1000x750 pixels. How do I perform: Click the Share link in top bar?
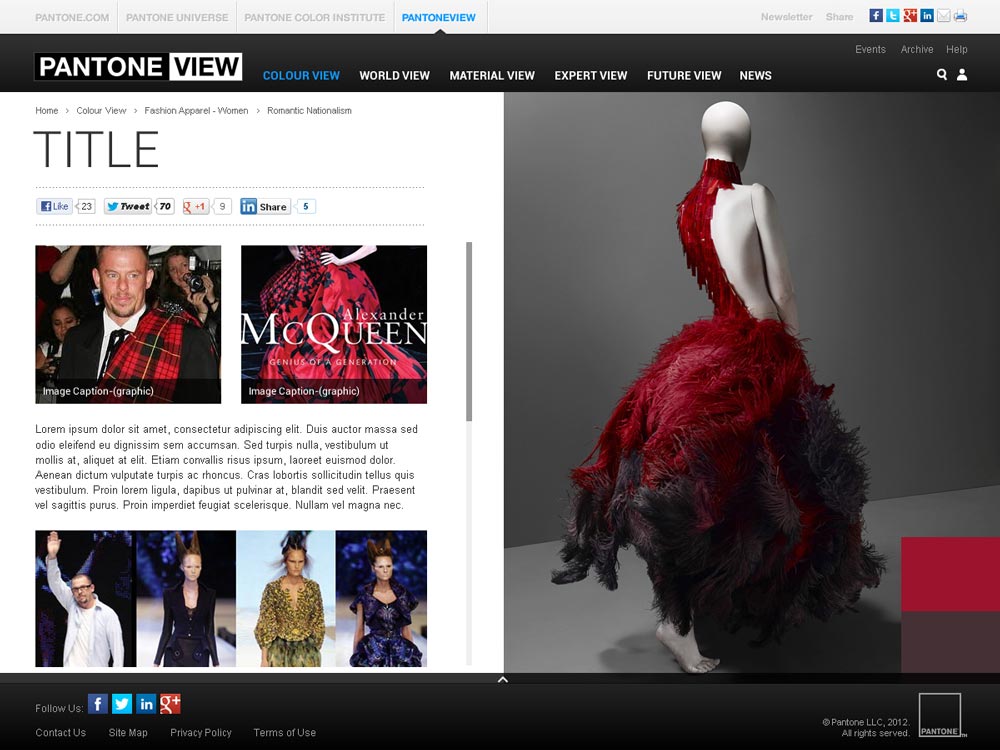point(839,17)
